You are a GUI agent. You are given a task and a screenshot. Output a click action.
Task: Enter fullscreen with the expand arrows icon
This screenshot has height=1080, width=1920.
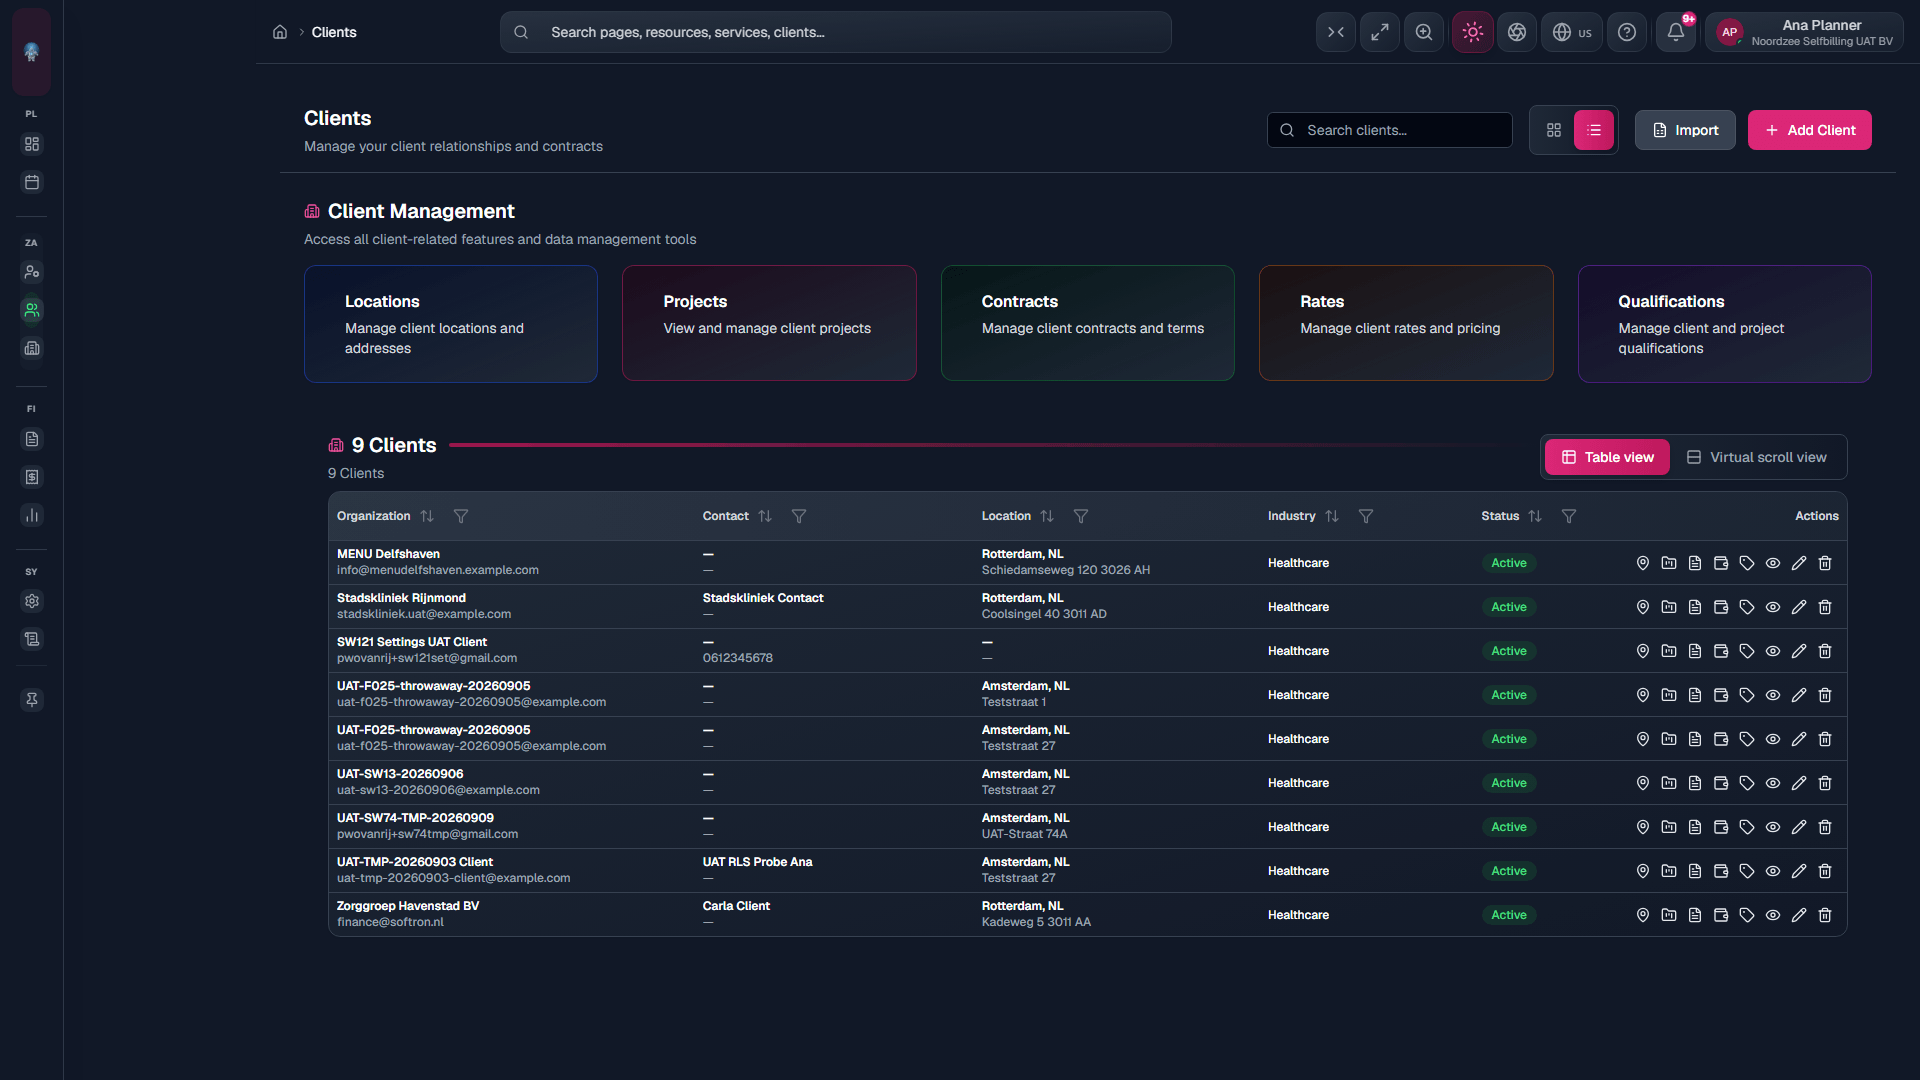(x=1380, y=32)
